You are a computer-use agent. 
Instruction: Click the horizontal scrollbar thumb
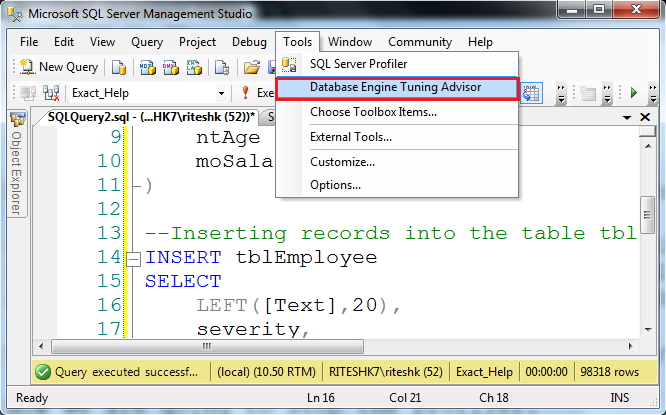click(x=207, y=347)
